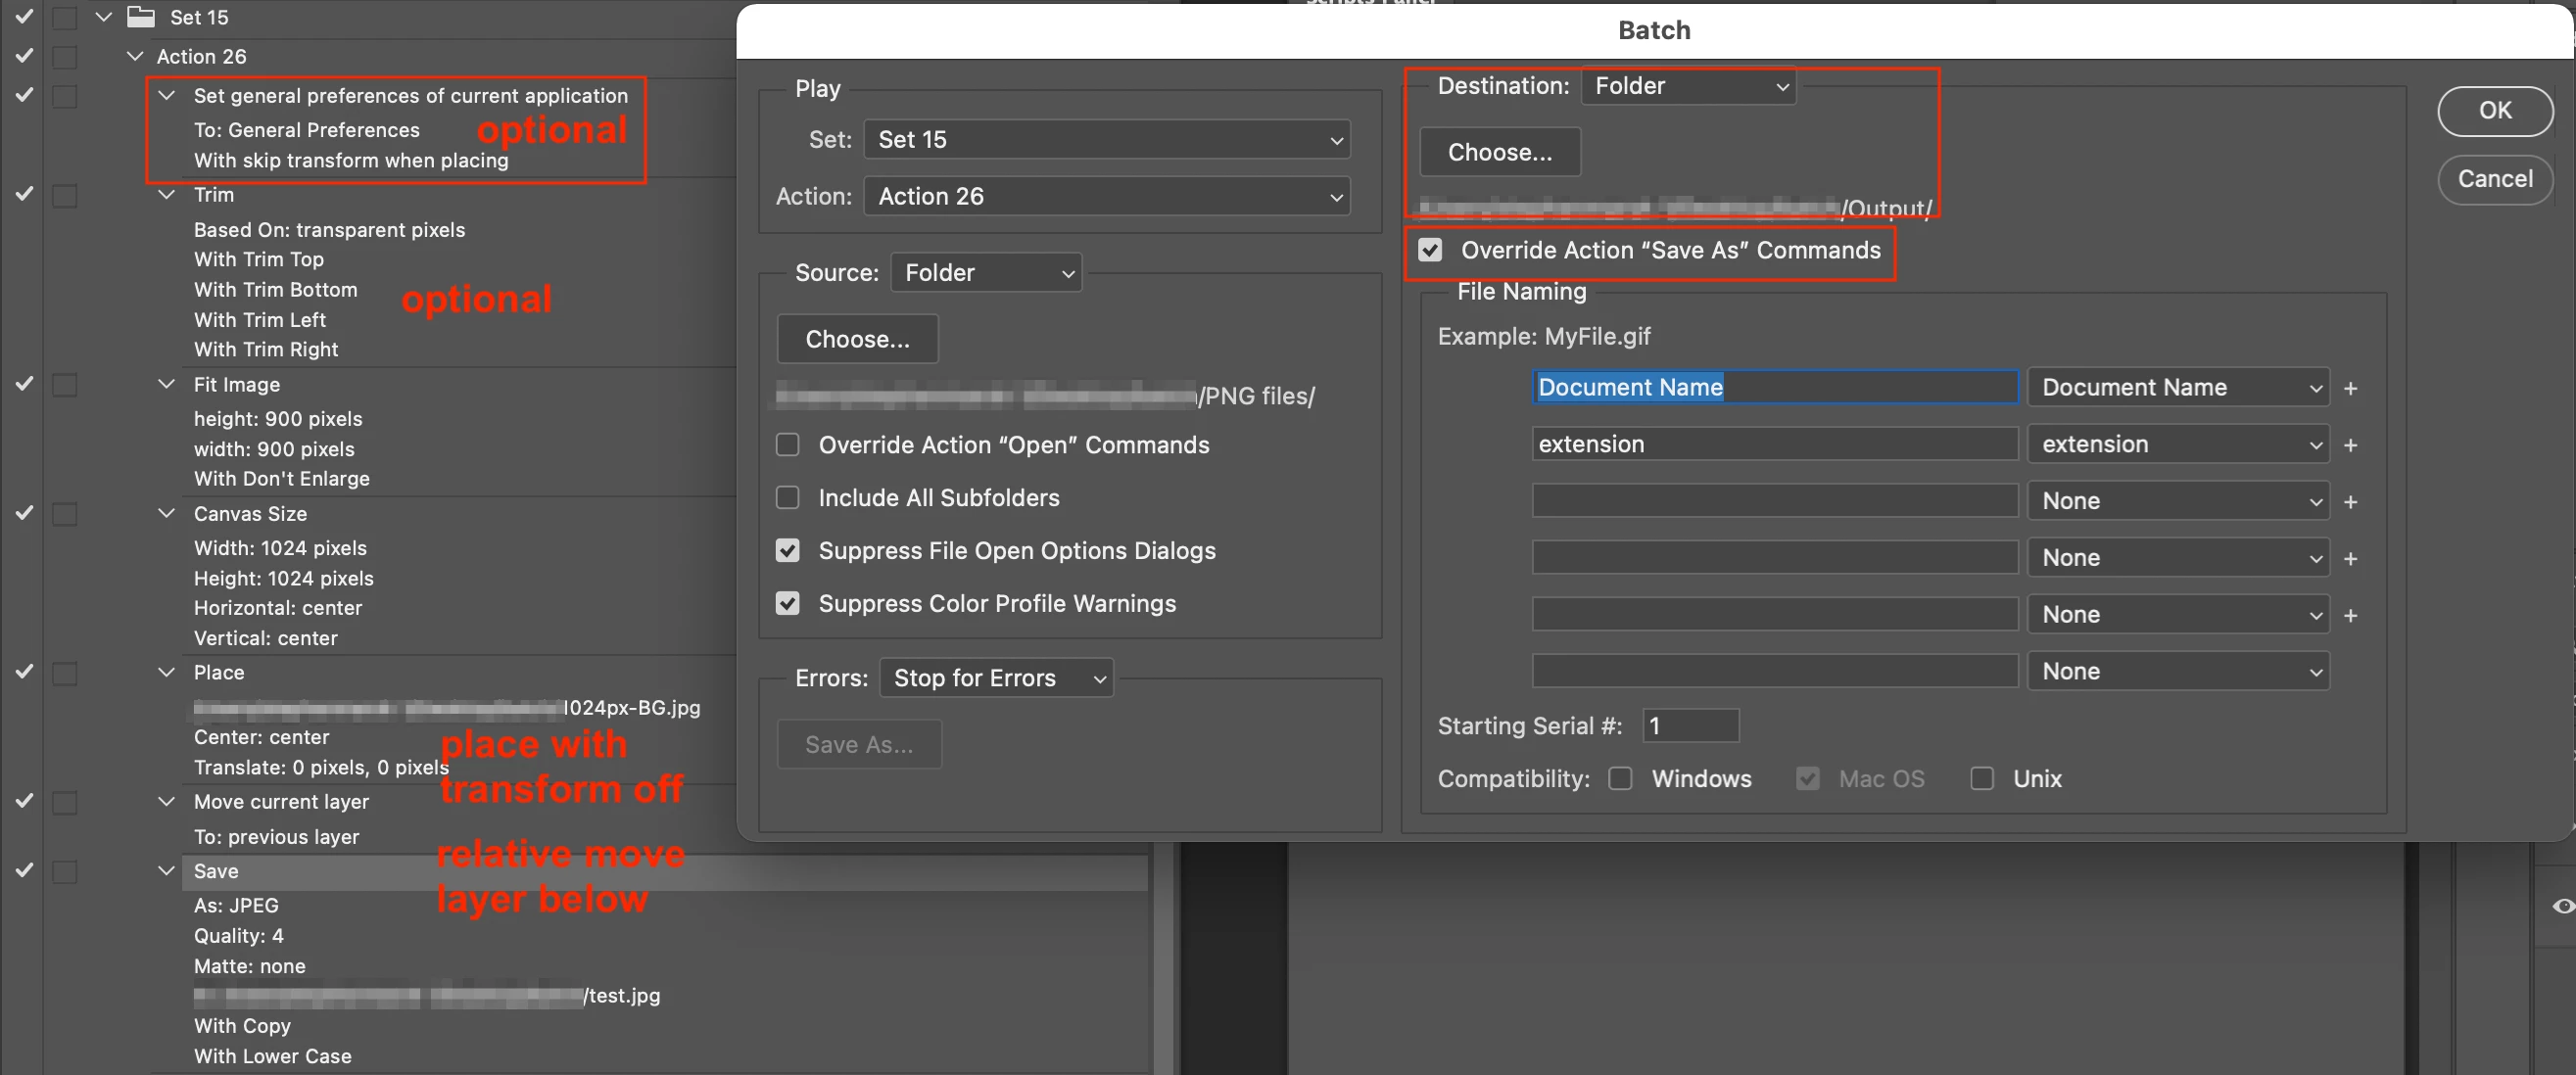The height and width of the screenshot is (1075, 2576).
Task: Click Choose under Source folder
Action: point(857,340)
